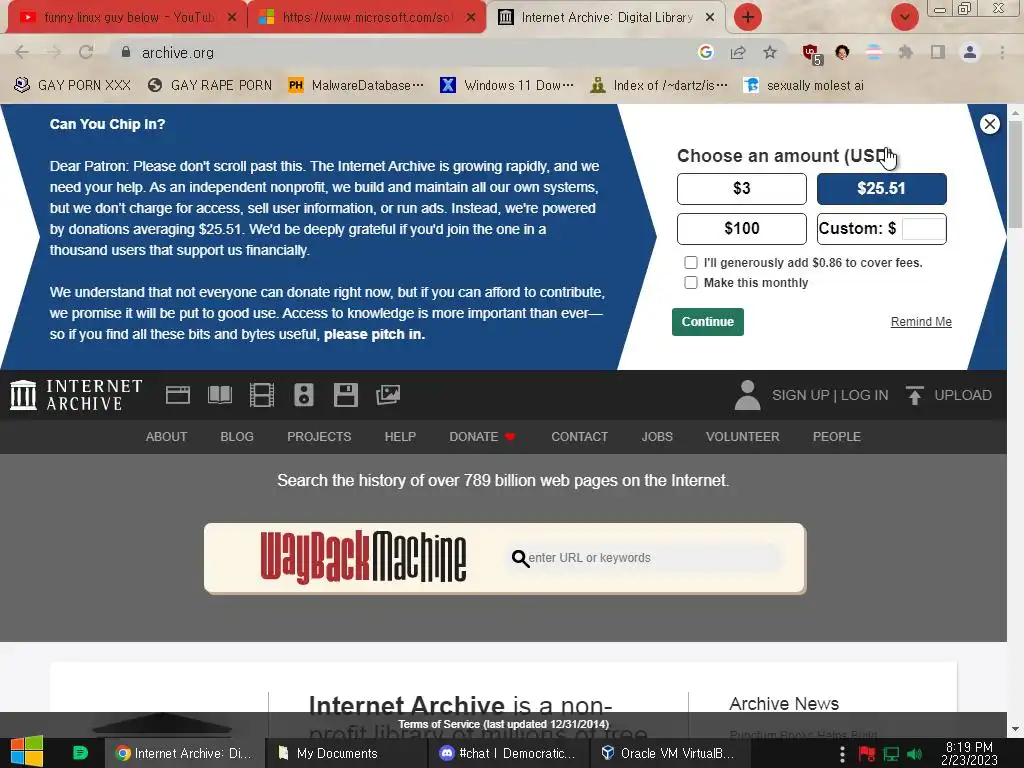
Task: Click the share page icon
Action: point(738,52)
